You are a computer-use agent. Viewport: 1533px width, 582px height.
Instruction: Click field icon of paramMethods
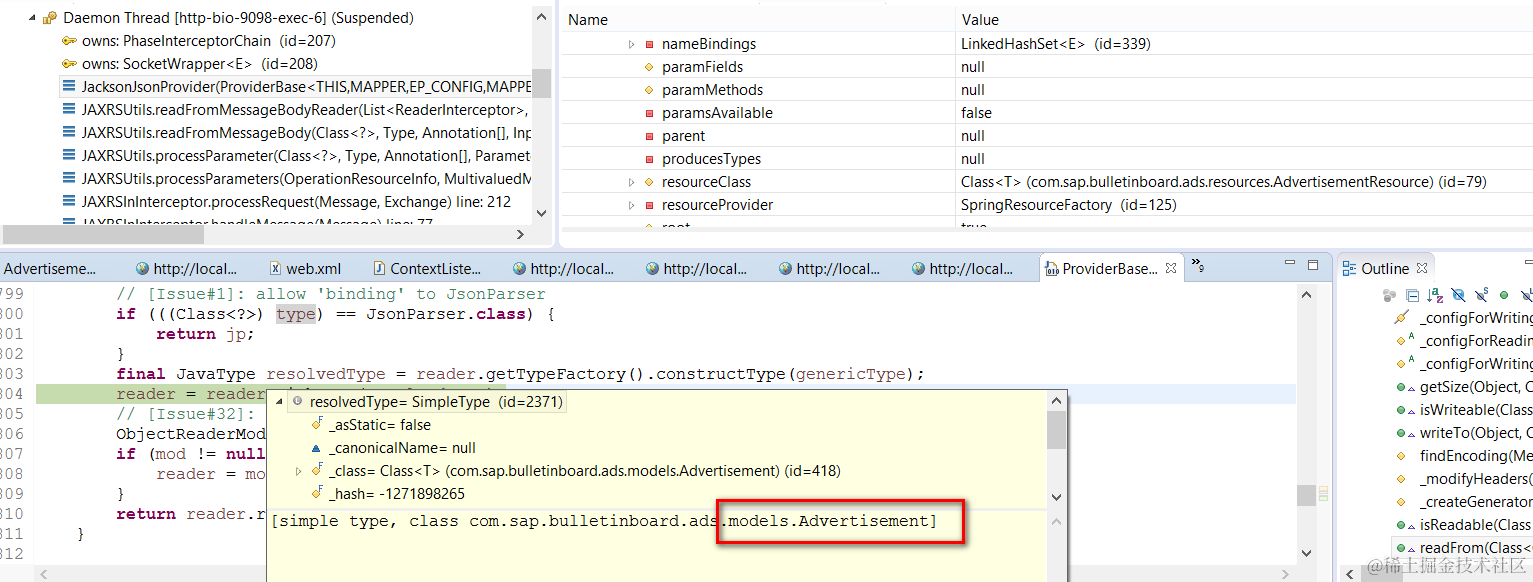(x=649, y=90)
